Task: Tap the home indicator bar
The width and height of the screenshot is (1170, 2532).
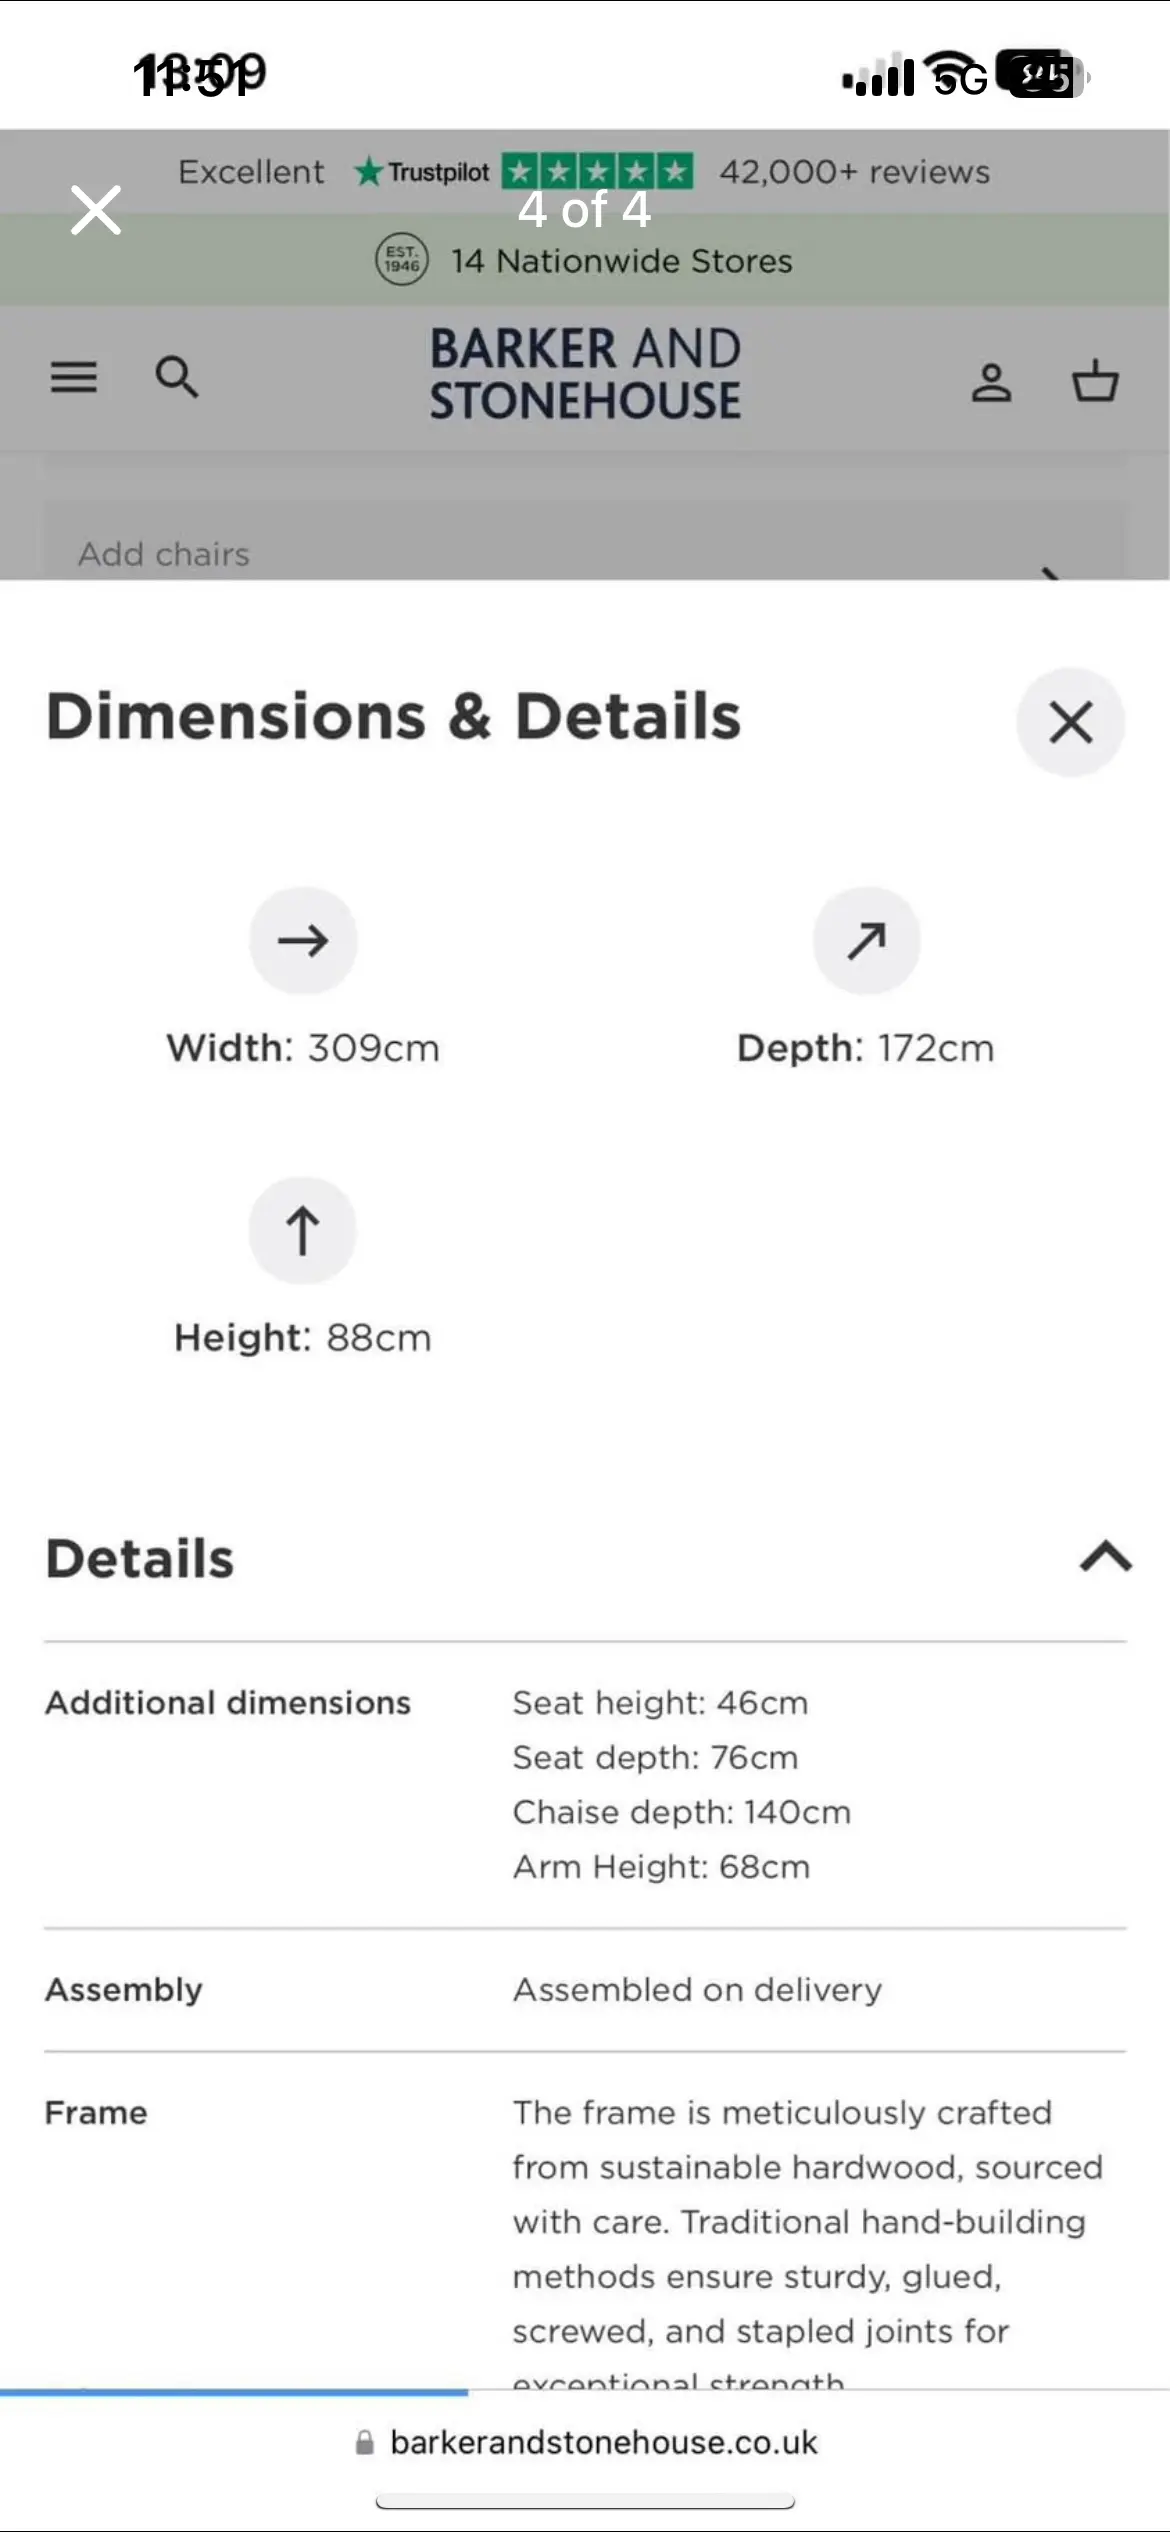Action: 585,2501
